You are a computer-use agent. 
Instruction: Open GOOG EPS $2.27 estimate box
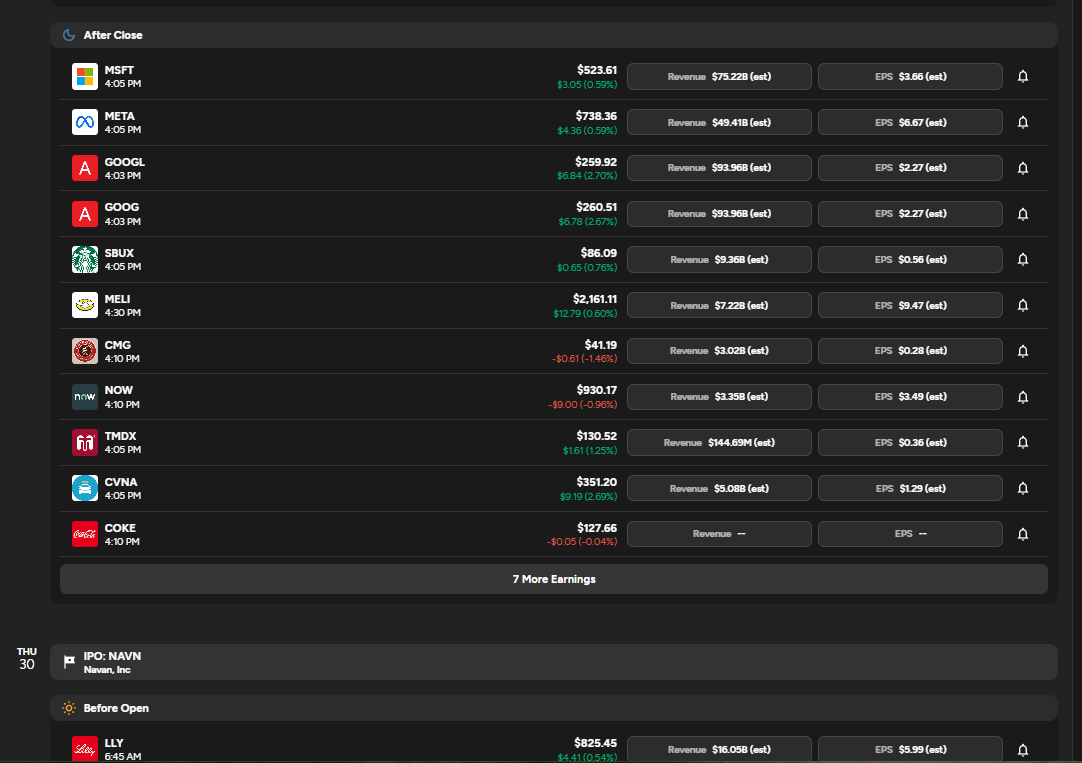click(x=910, y=214)
